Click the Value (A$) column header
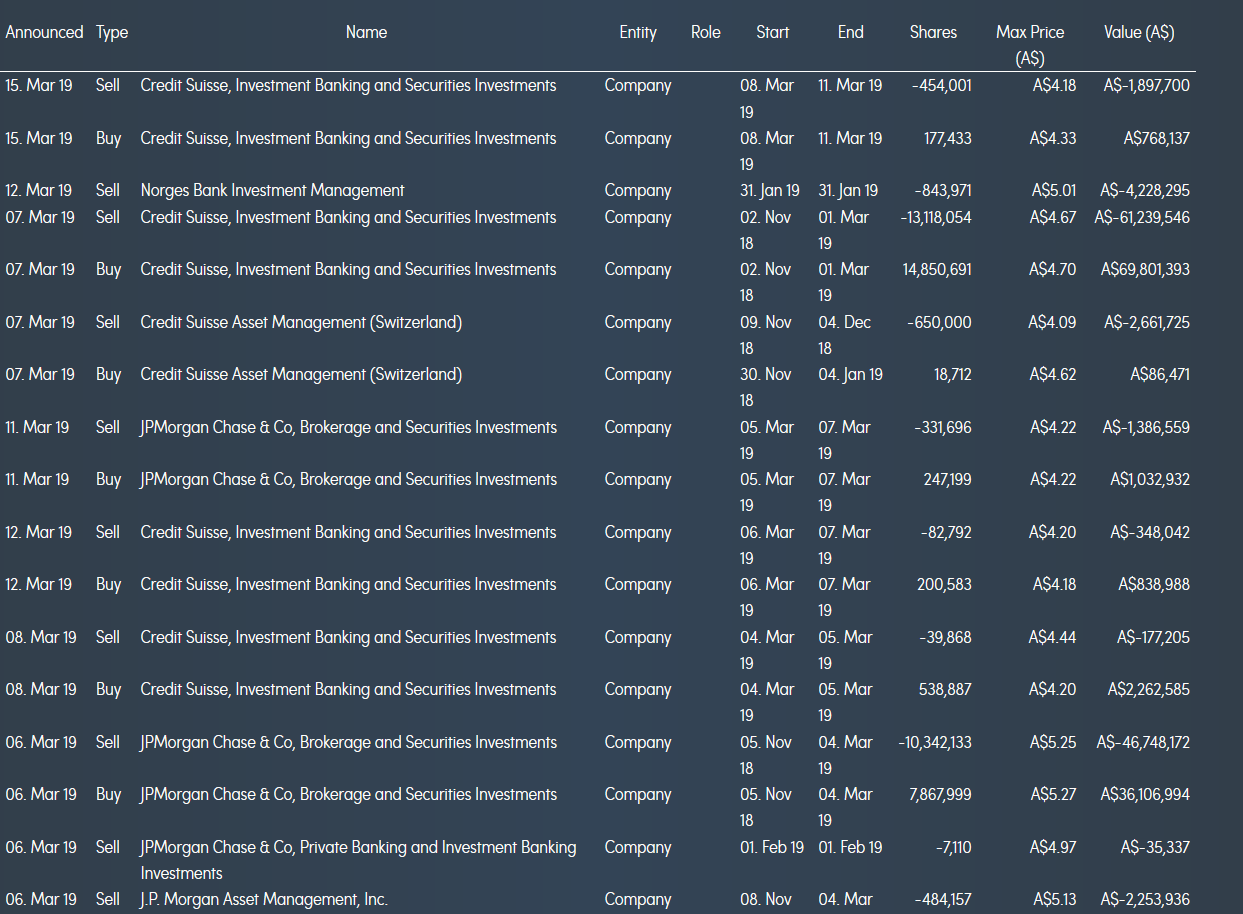 click(1139, 32)
